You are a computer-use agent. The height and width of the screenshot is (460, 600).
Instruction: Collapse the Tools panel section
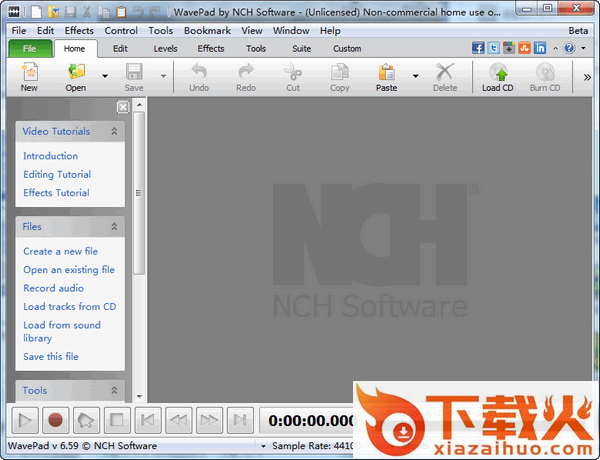(114, 390)
